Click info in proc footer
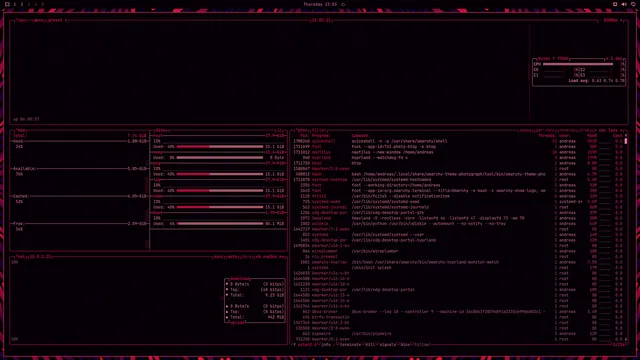The image size is (640, 360). point(326,345)
